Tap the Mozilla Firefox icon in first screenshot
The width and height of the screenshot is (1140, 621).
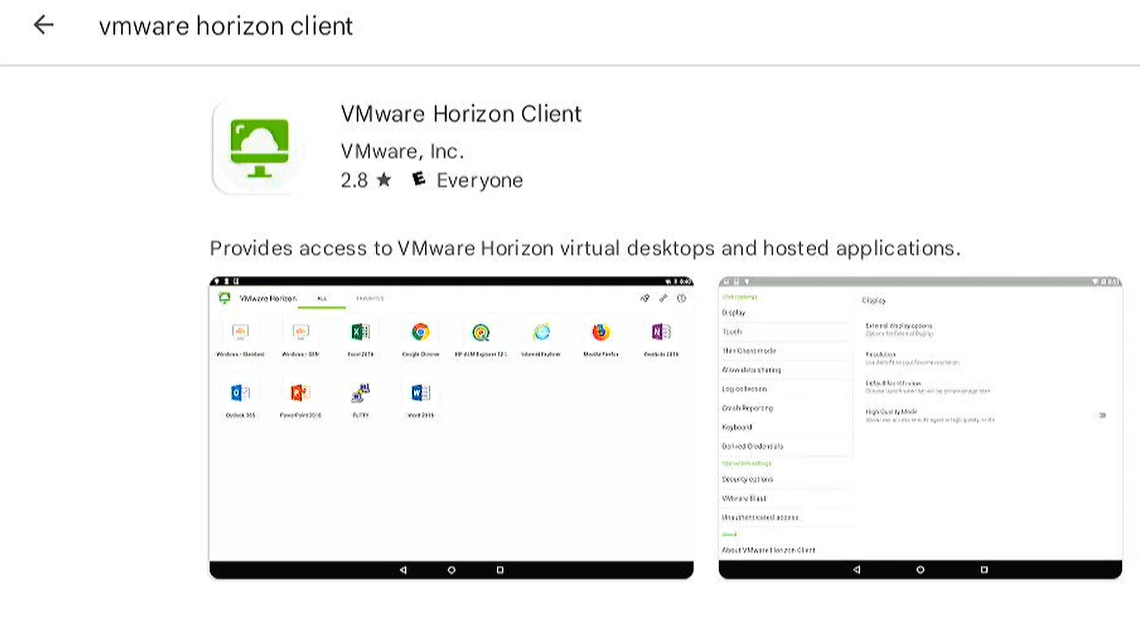(x=601, y=332)
